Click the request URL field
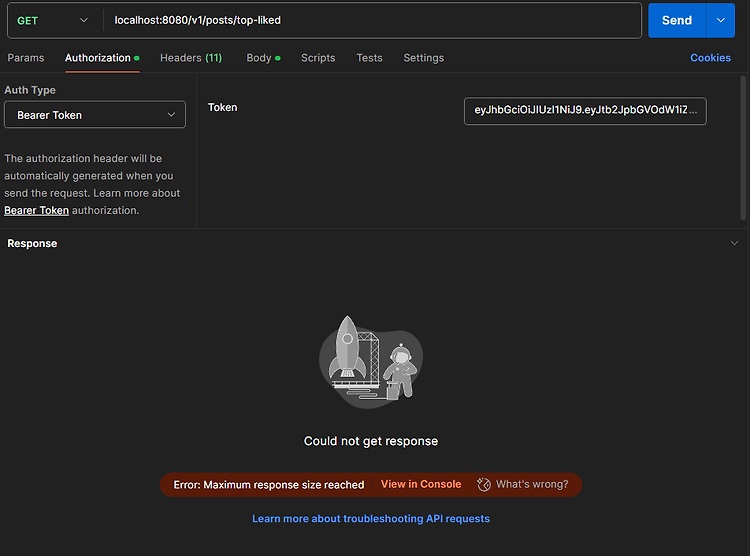This screenshot has width=750, height=556. pos(373,21)
